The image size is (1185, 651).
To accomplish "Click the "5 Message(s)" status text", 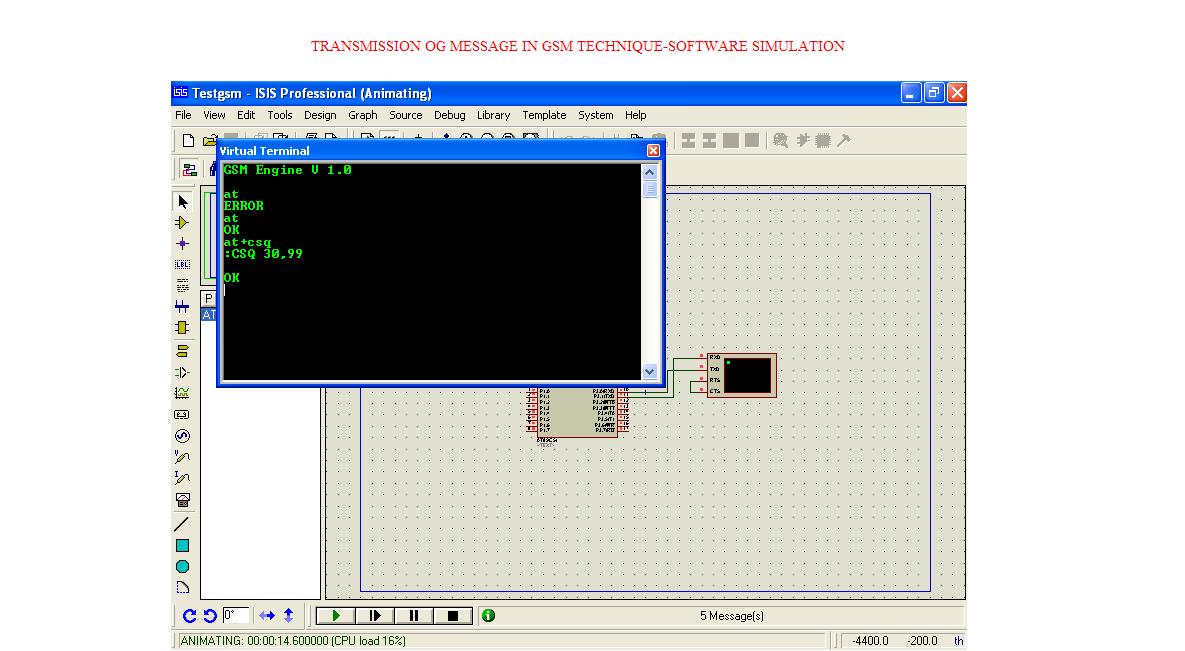I will click(732, 615).
